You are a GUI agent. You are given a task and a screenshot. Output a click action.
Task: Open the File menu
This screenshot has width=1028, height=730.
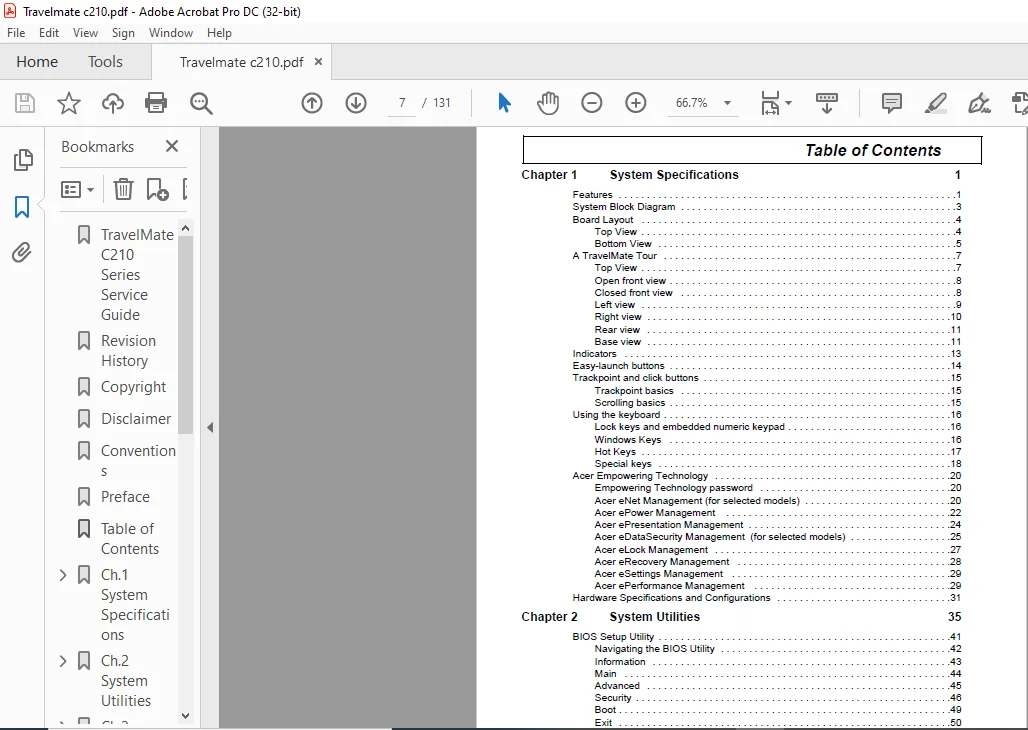click(16, 33)
